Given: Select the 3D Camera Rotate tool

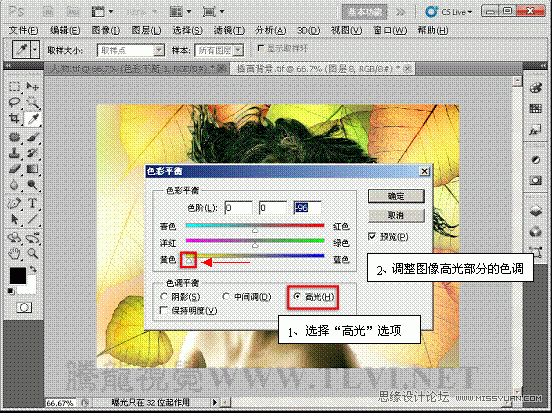Looking at the screenshot, I should pos(33,238).
